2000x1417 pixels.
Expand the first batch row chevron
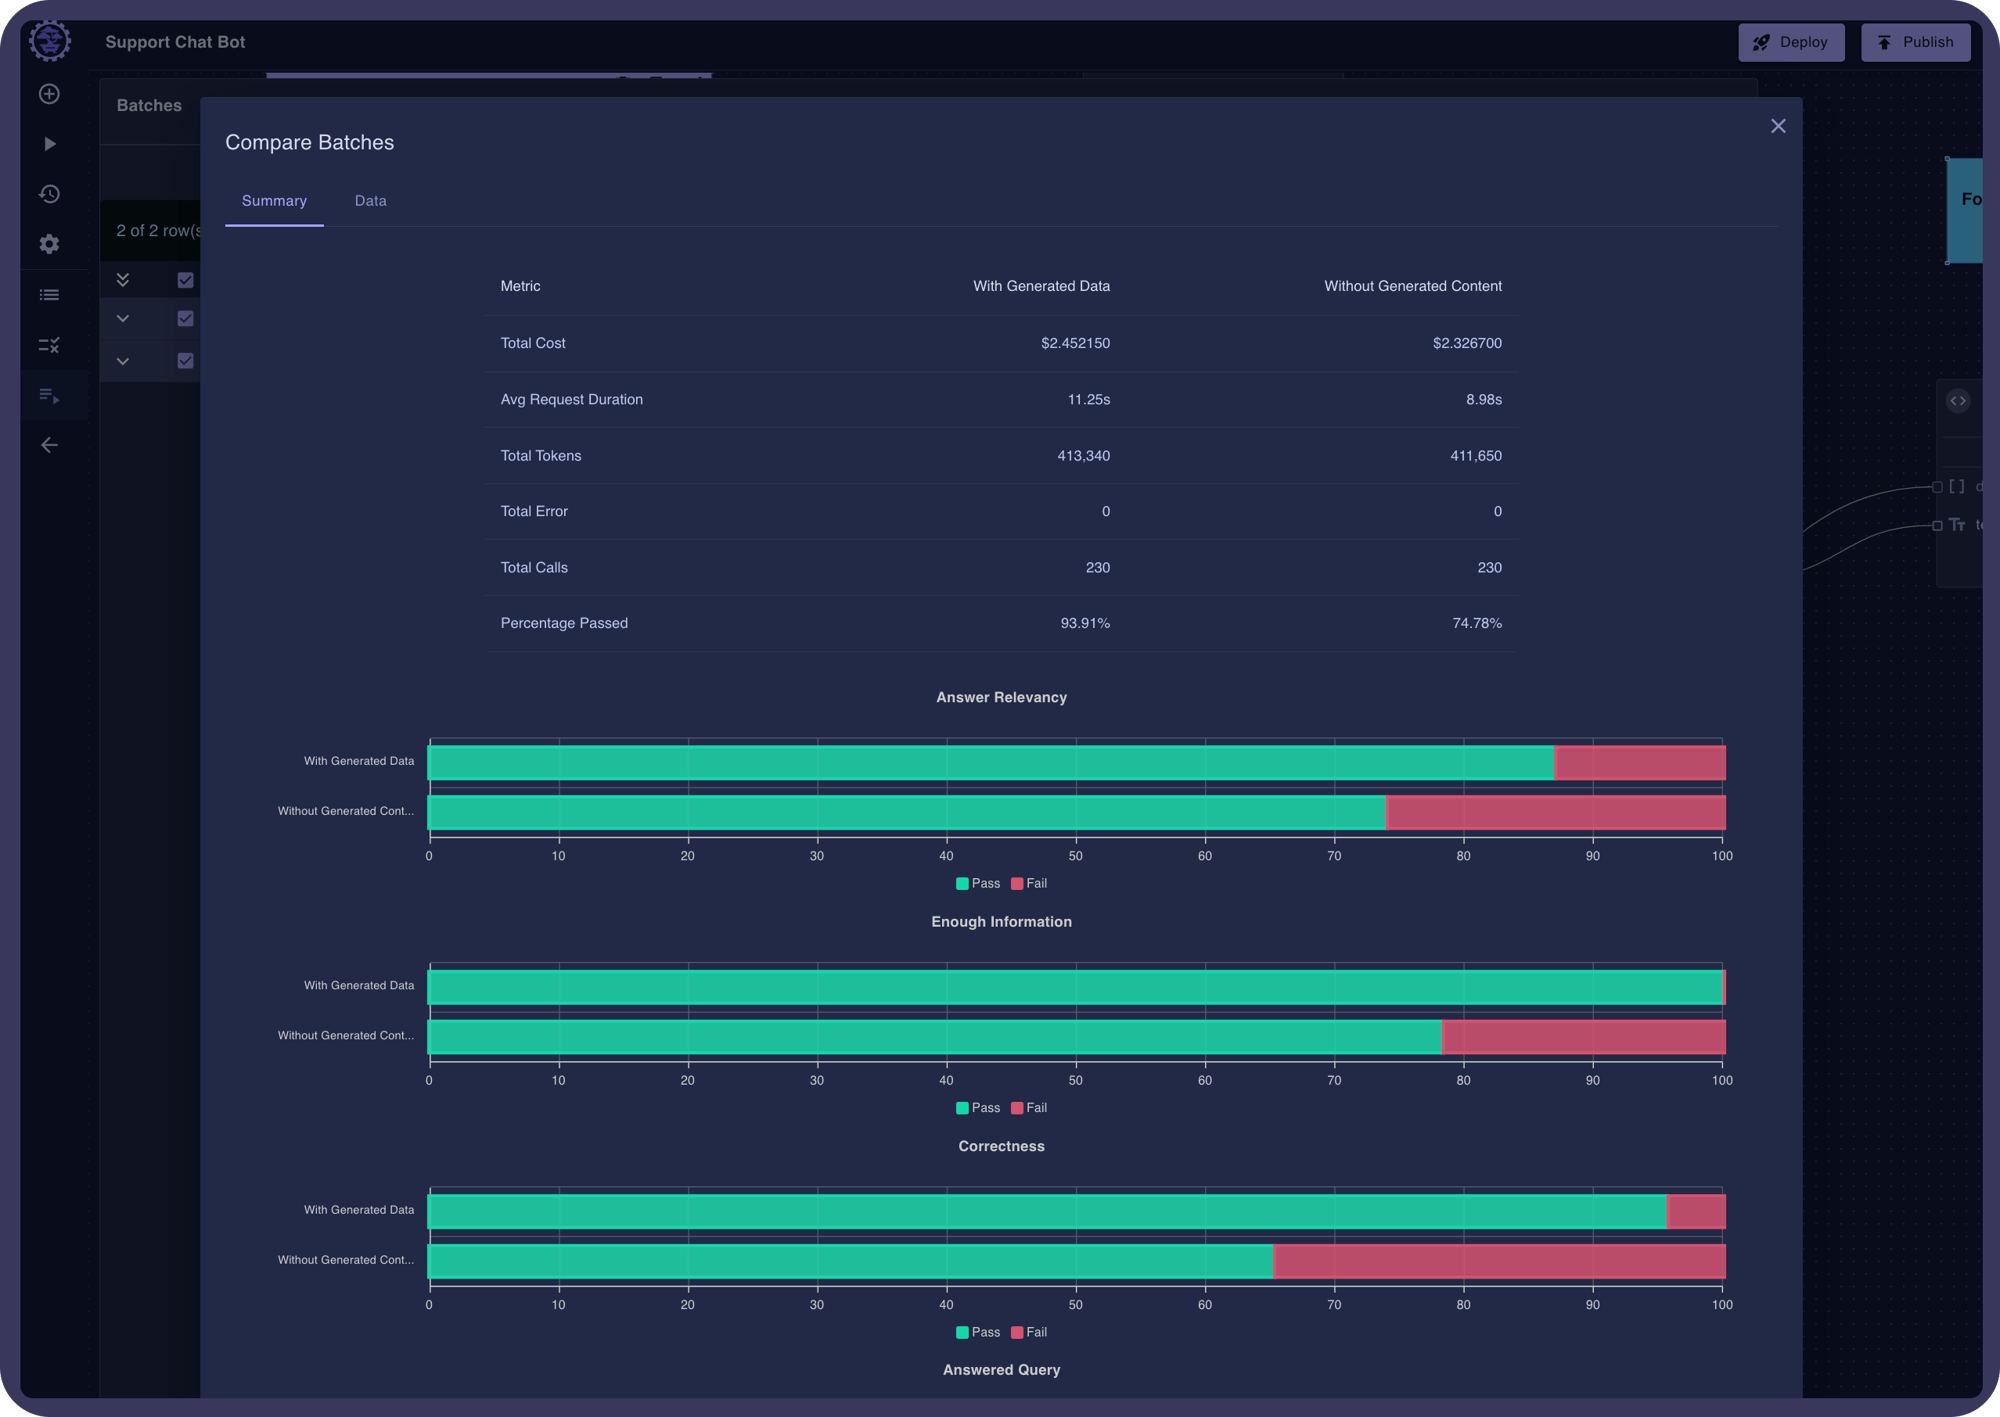coord(123,318)
